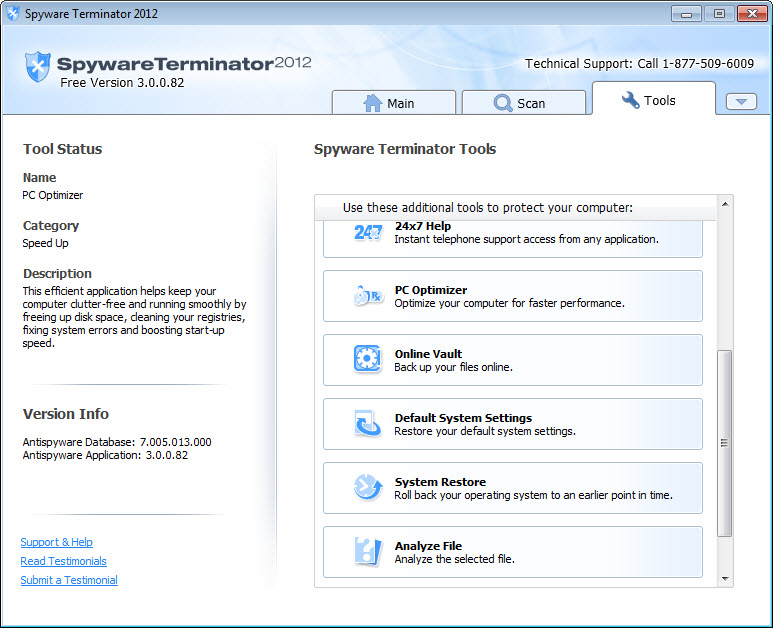773x628 pixels.
Task: Click the title bar shield icon
Action: click(12, 13)
